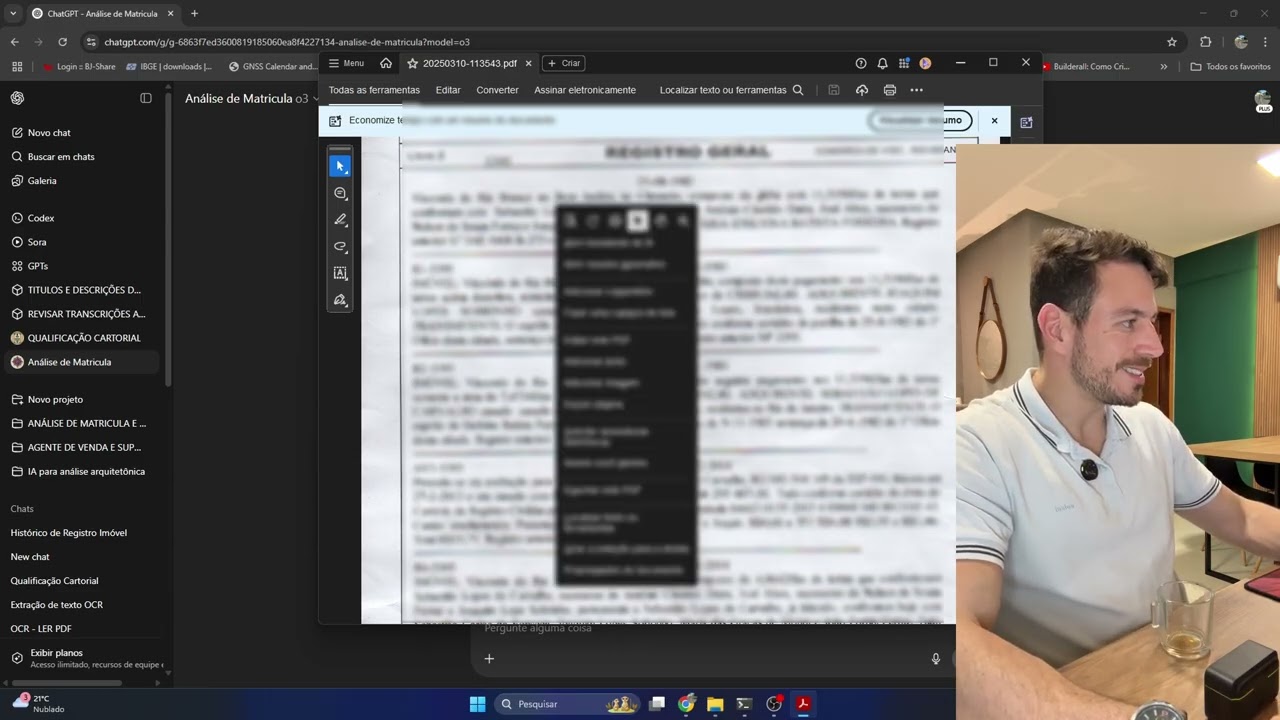Bookmark this page with the star icon

[1172, 42]
